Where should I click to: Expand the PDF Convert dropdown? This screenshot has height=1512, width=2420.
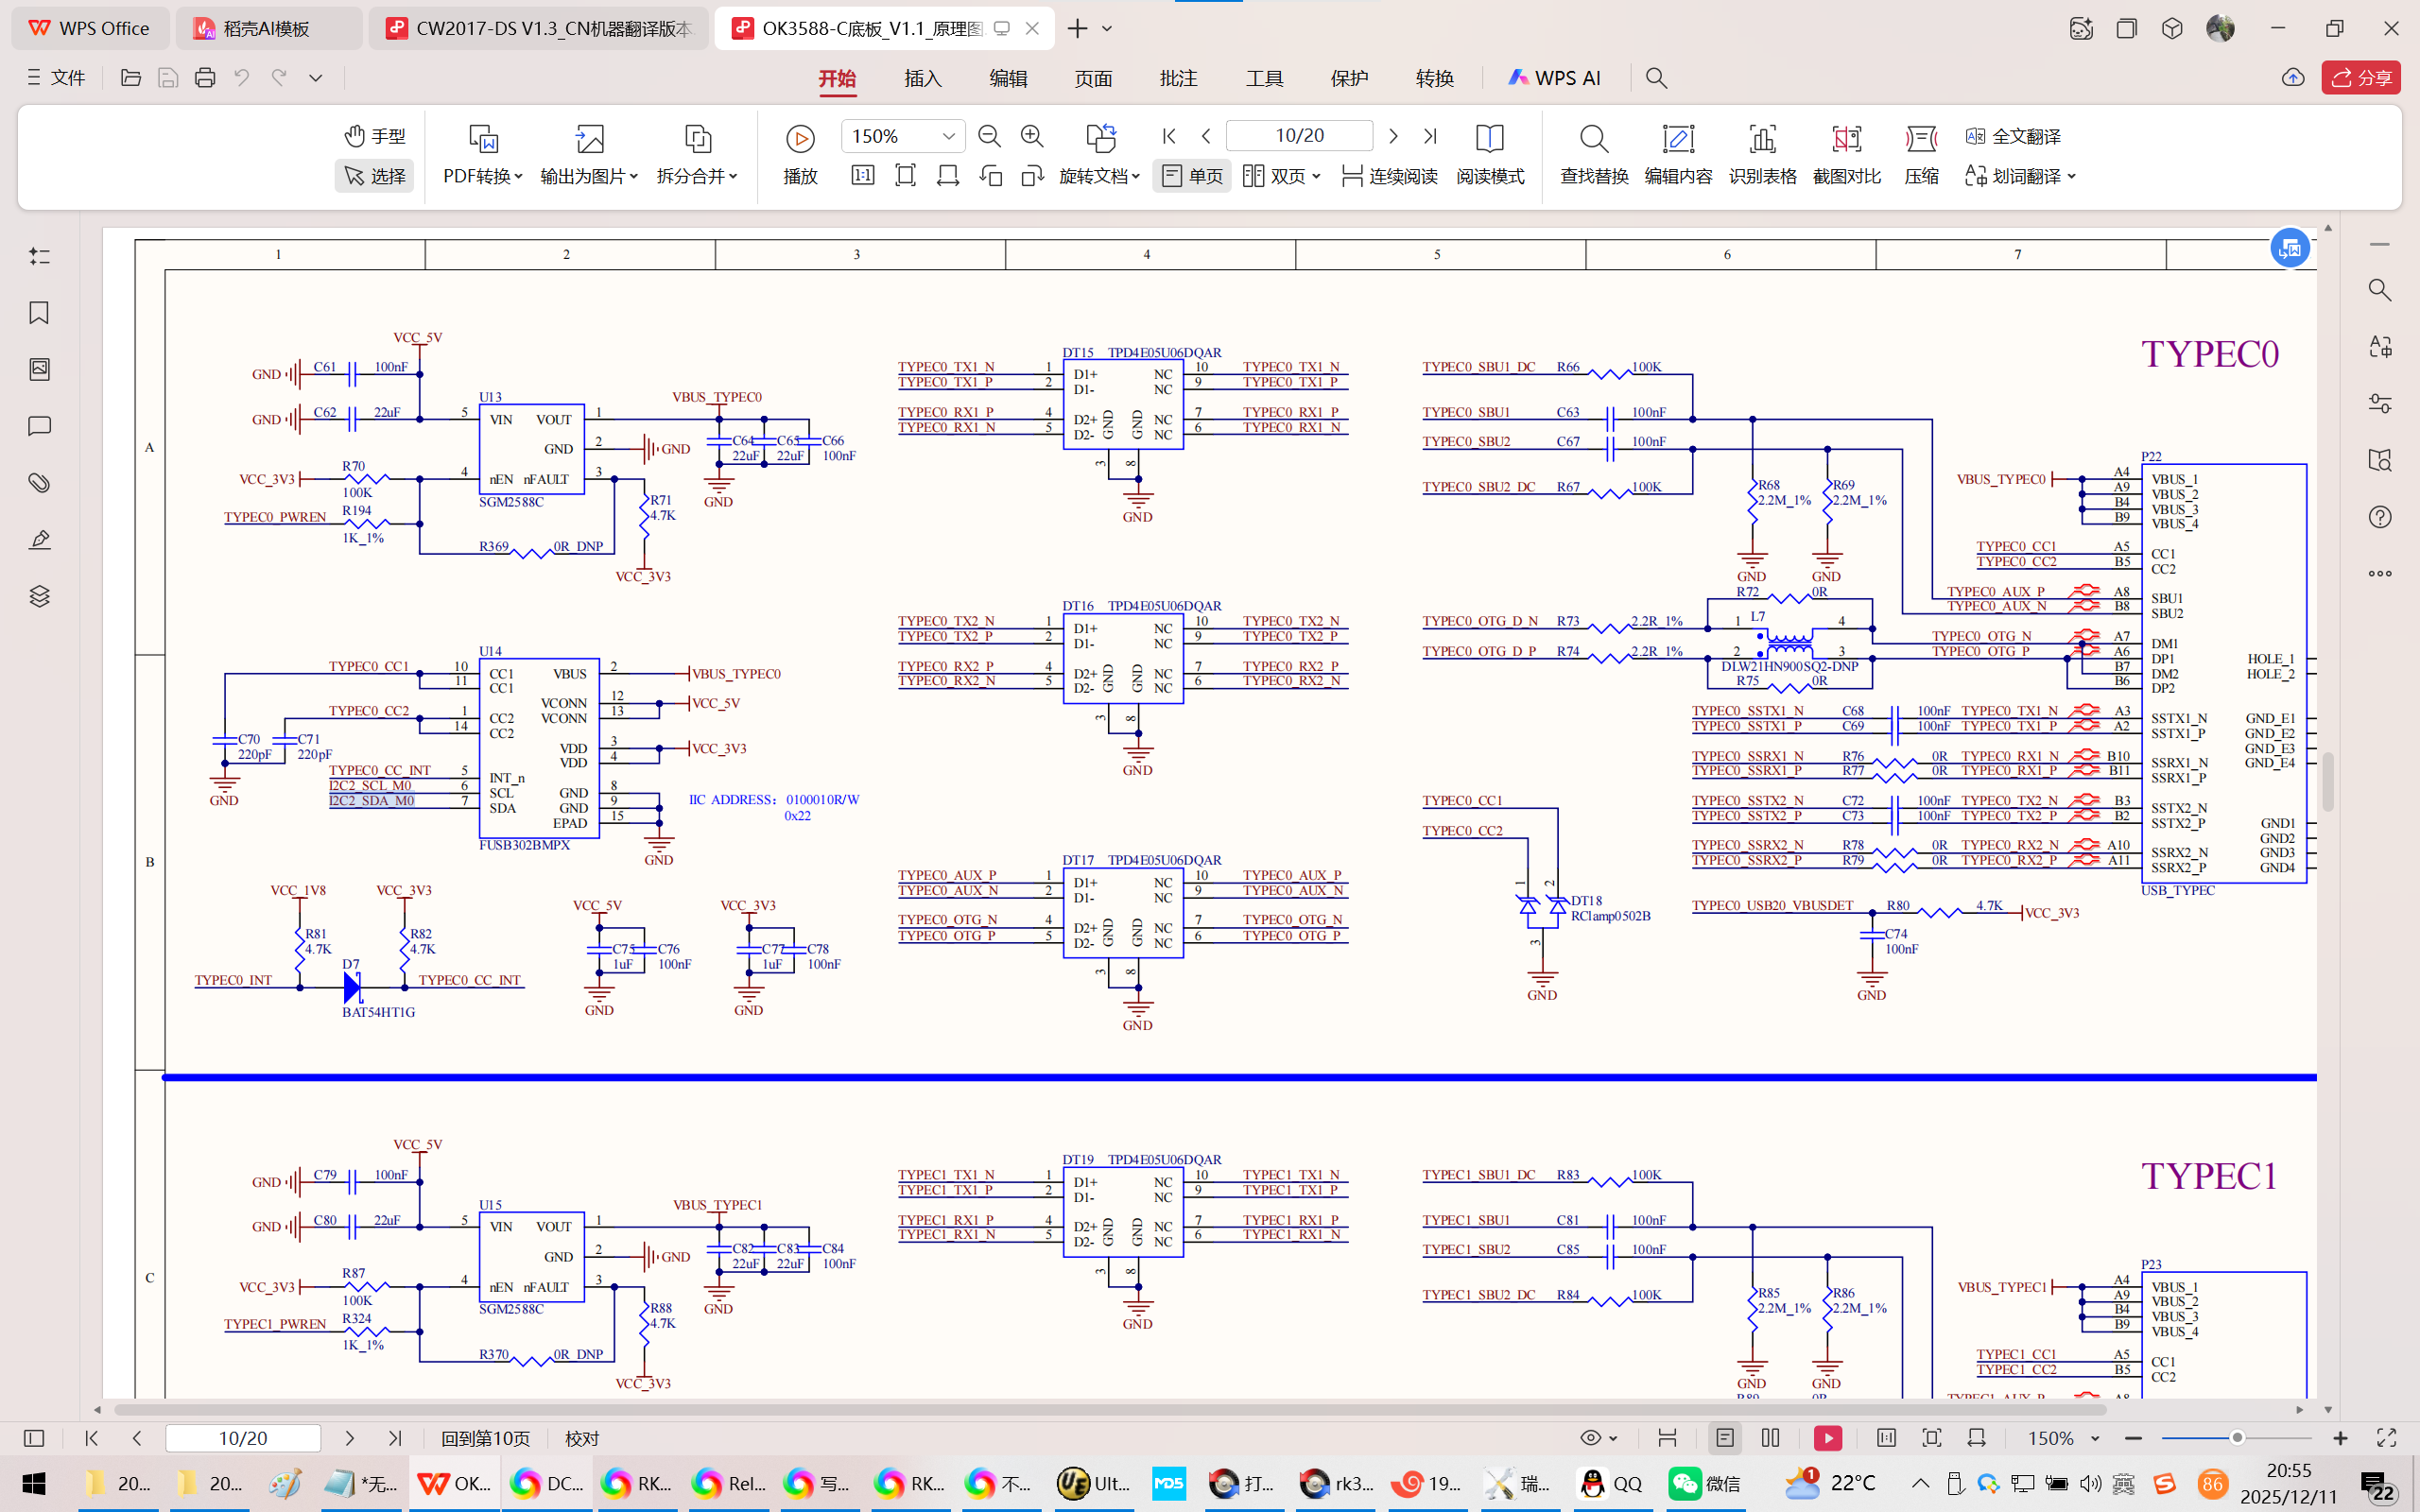click(x=483, y=176)
